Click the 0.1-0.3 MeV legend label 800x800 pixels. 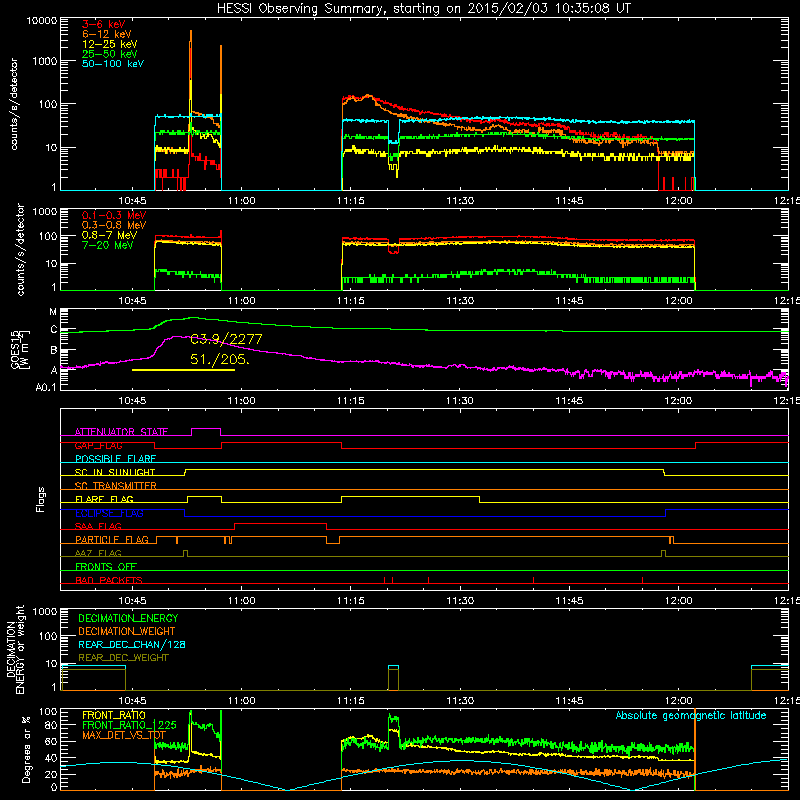114,215
